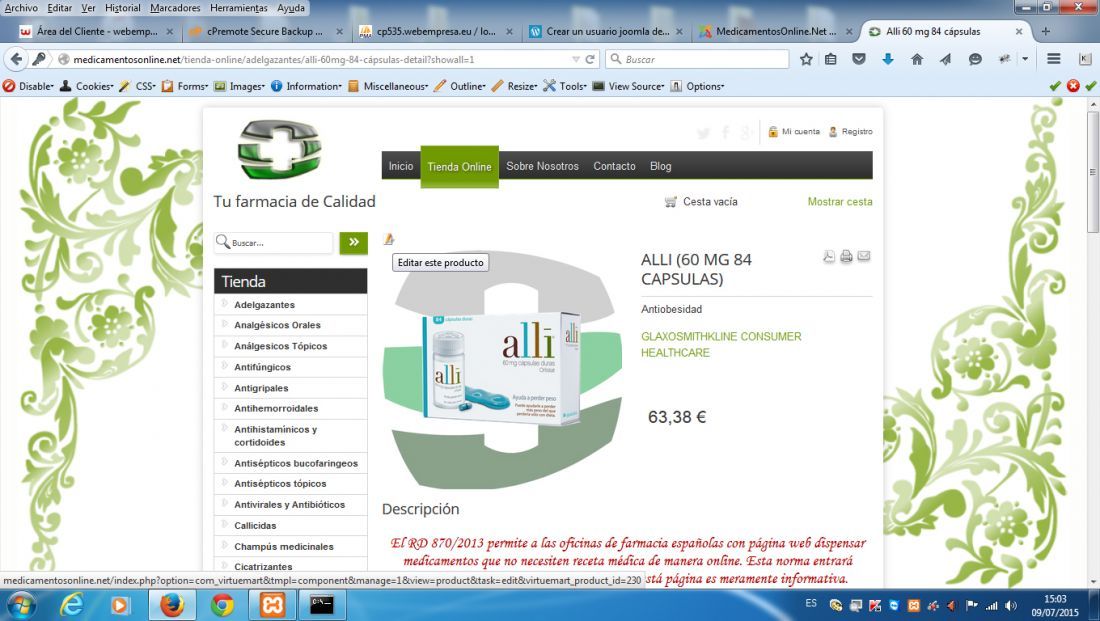Go to Tienda Online in site navigation
The image size is (1100, 621).
[460, 166]
